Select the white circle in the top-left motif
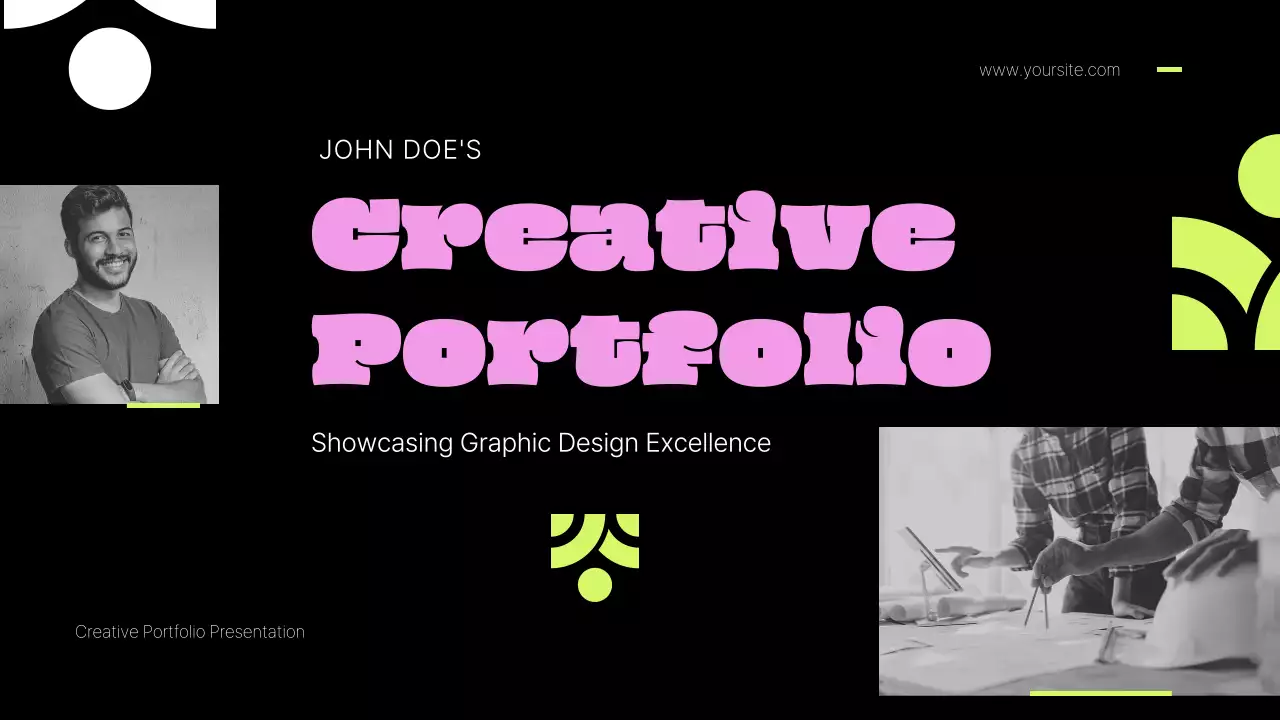The height and width of the screenshot is (720, 1280). pyautogui.click(x=108, y=68)
